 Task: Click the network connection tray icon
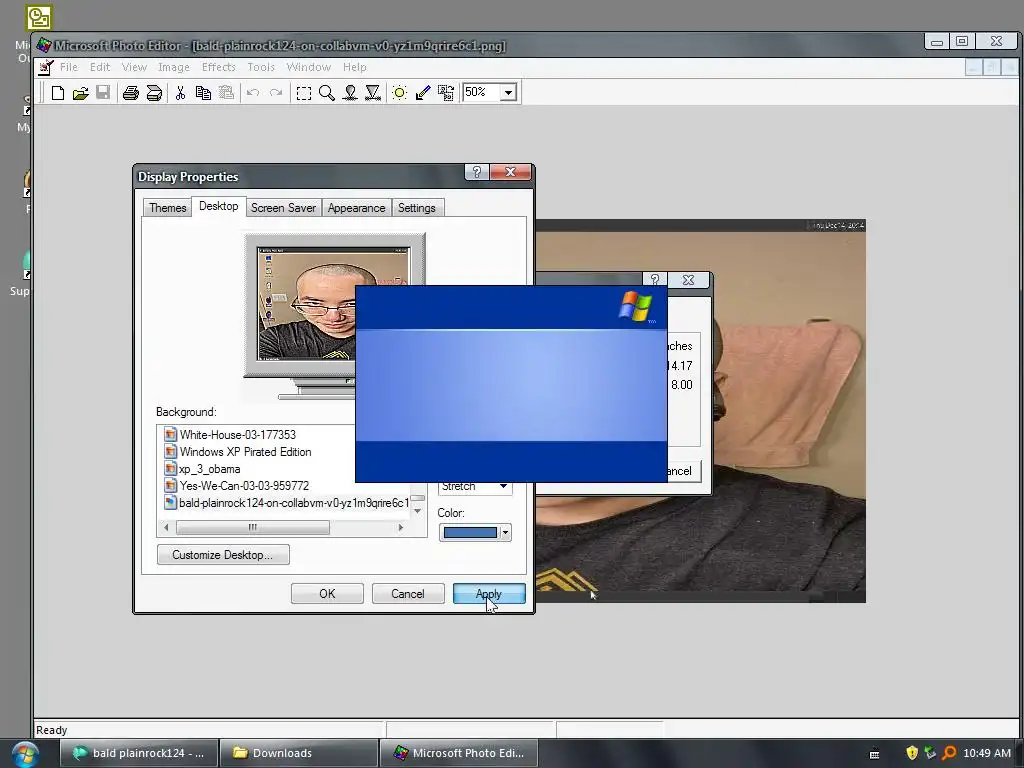[930, 753]
